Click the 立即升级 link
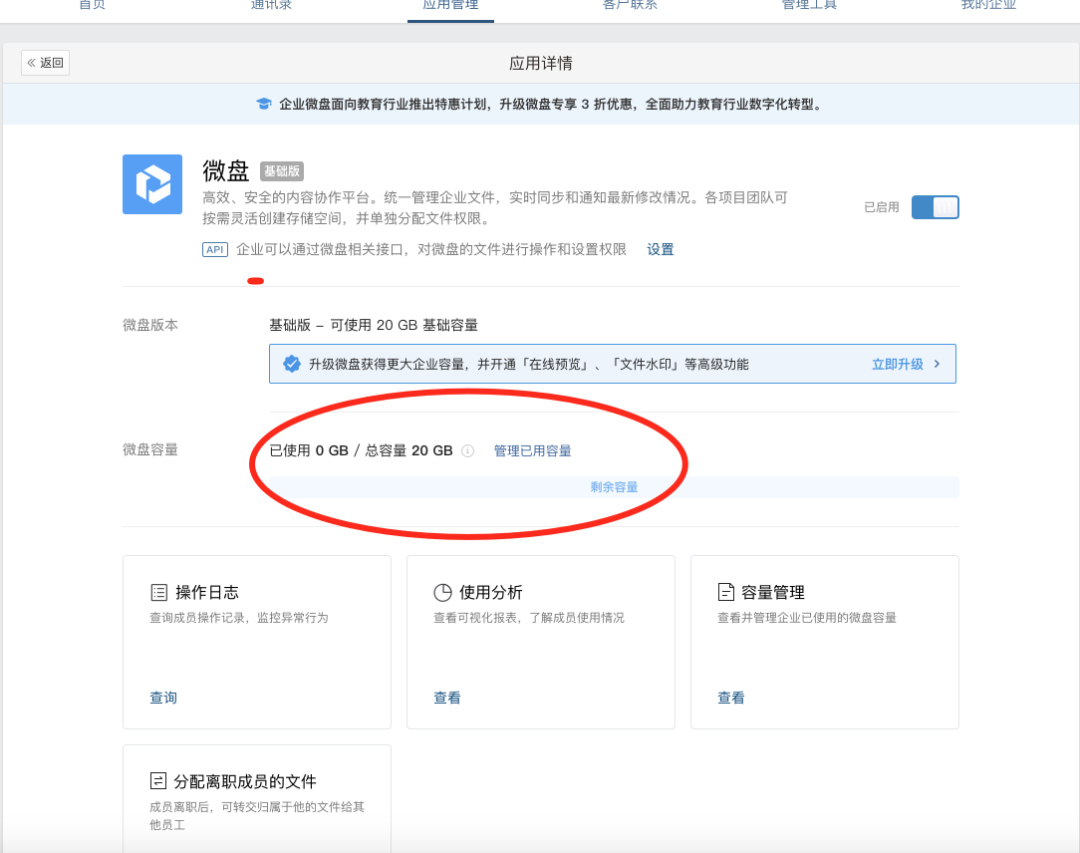Image resolution: width=1080 pixels, height=853 pixels. click(x=897, y=364)
